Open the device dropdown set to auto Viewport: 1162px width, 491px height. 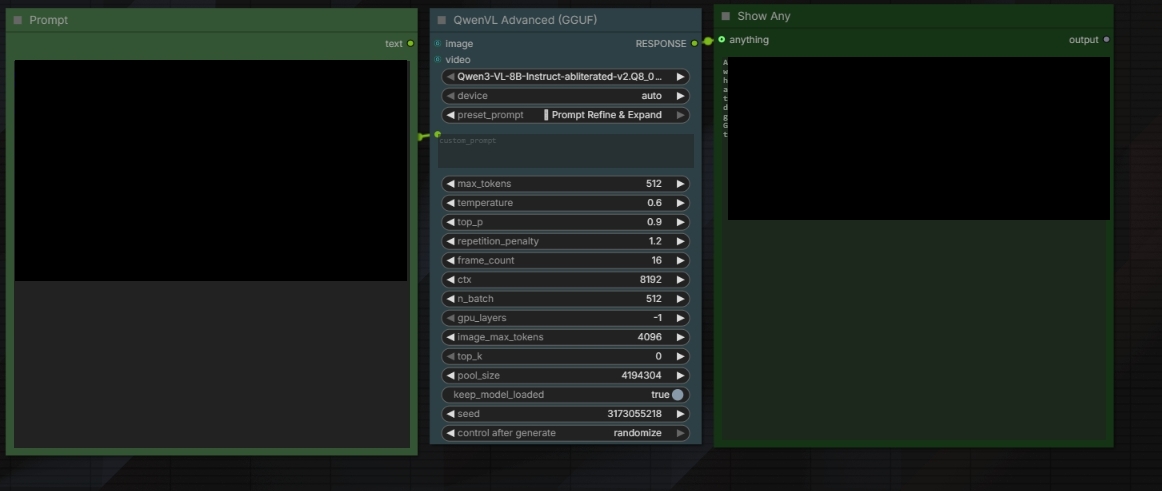[x=565, y=96]
